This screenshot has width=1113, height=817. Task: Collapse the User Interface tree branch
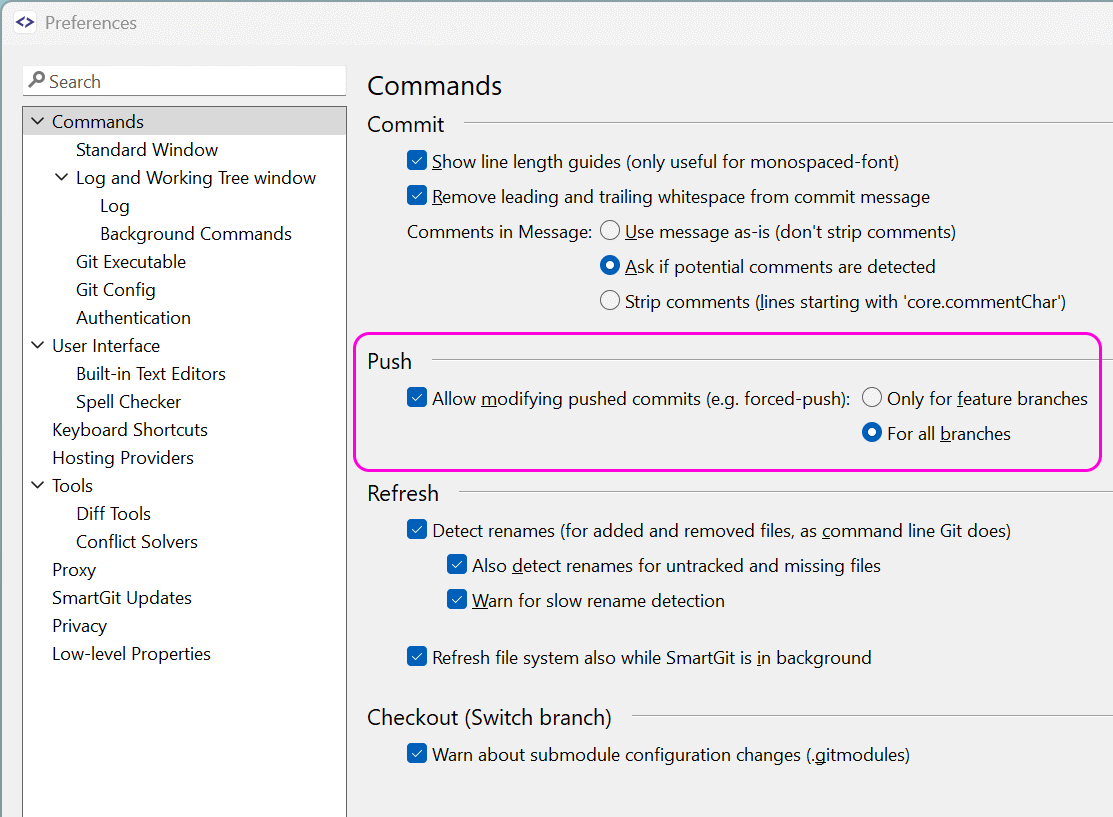pos(37,345)
